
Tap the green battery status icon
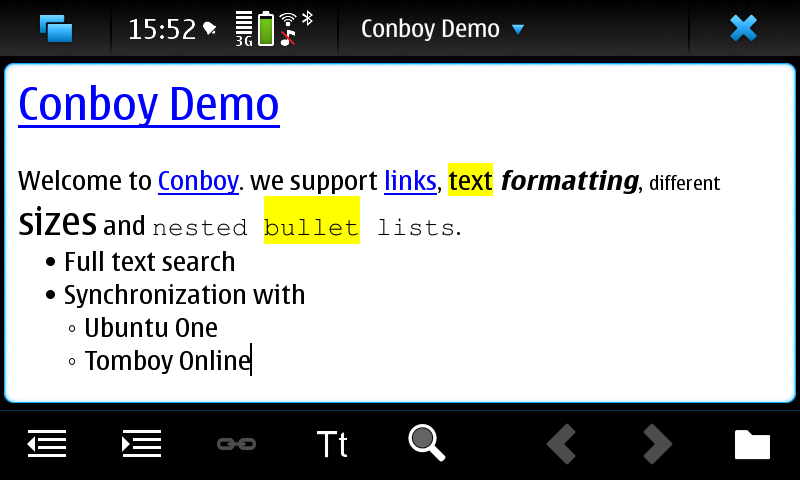tap(266, 29)
